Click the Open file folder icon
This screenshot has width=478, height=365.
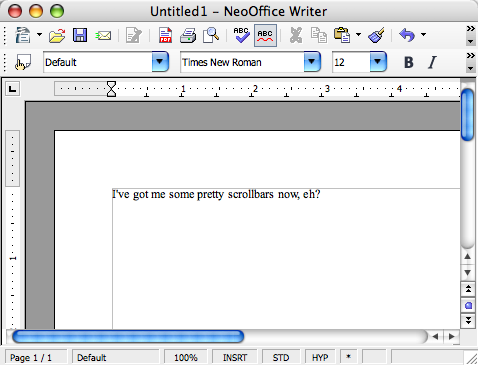click(x=57, y=35)
